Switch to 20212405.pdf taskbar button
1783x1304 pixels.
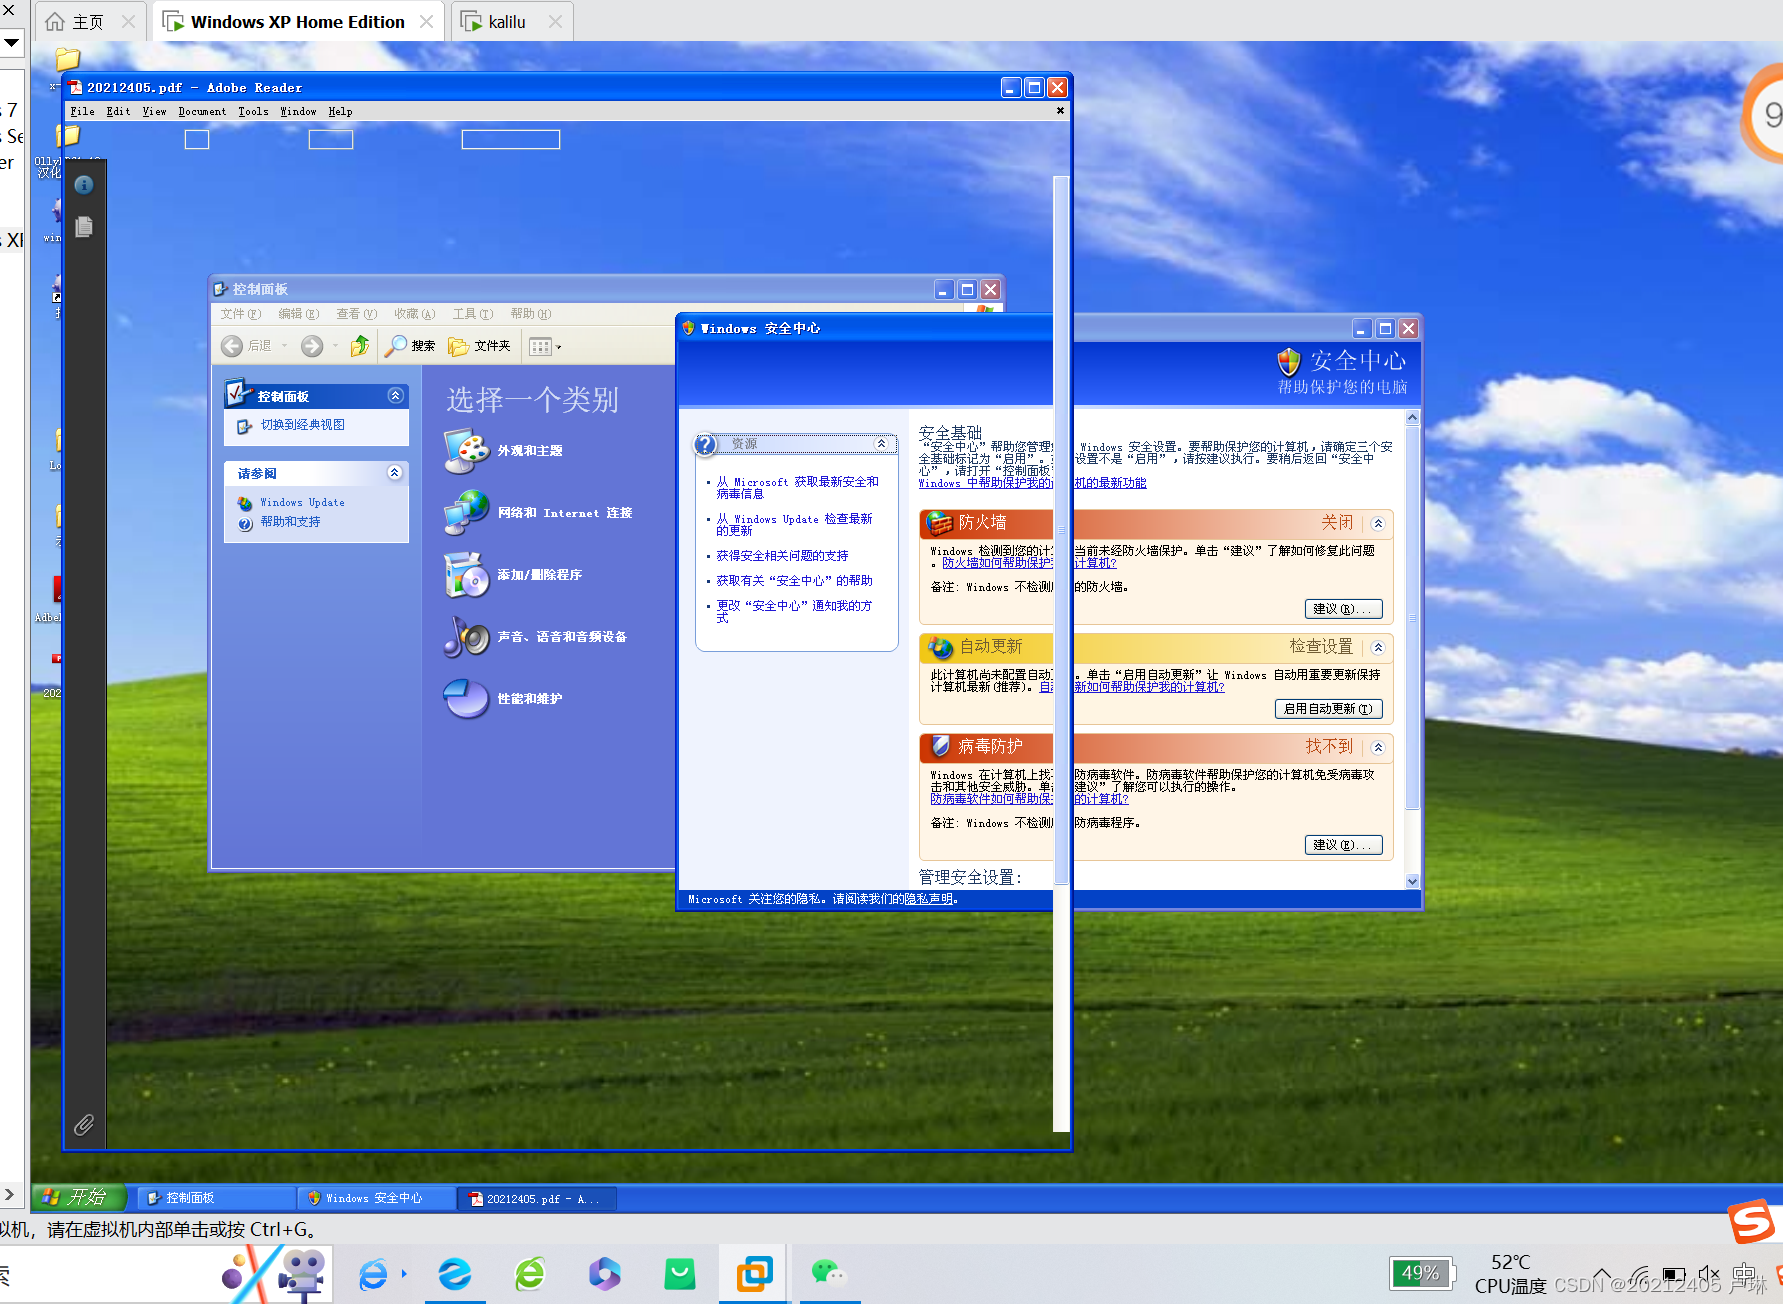(538, 1198)
